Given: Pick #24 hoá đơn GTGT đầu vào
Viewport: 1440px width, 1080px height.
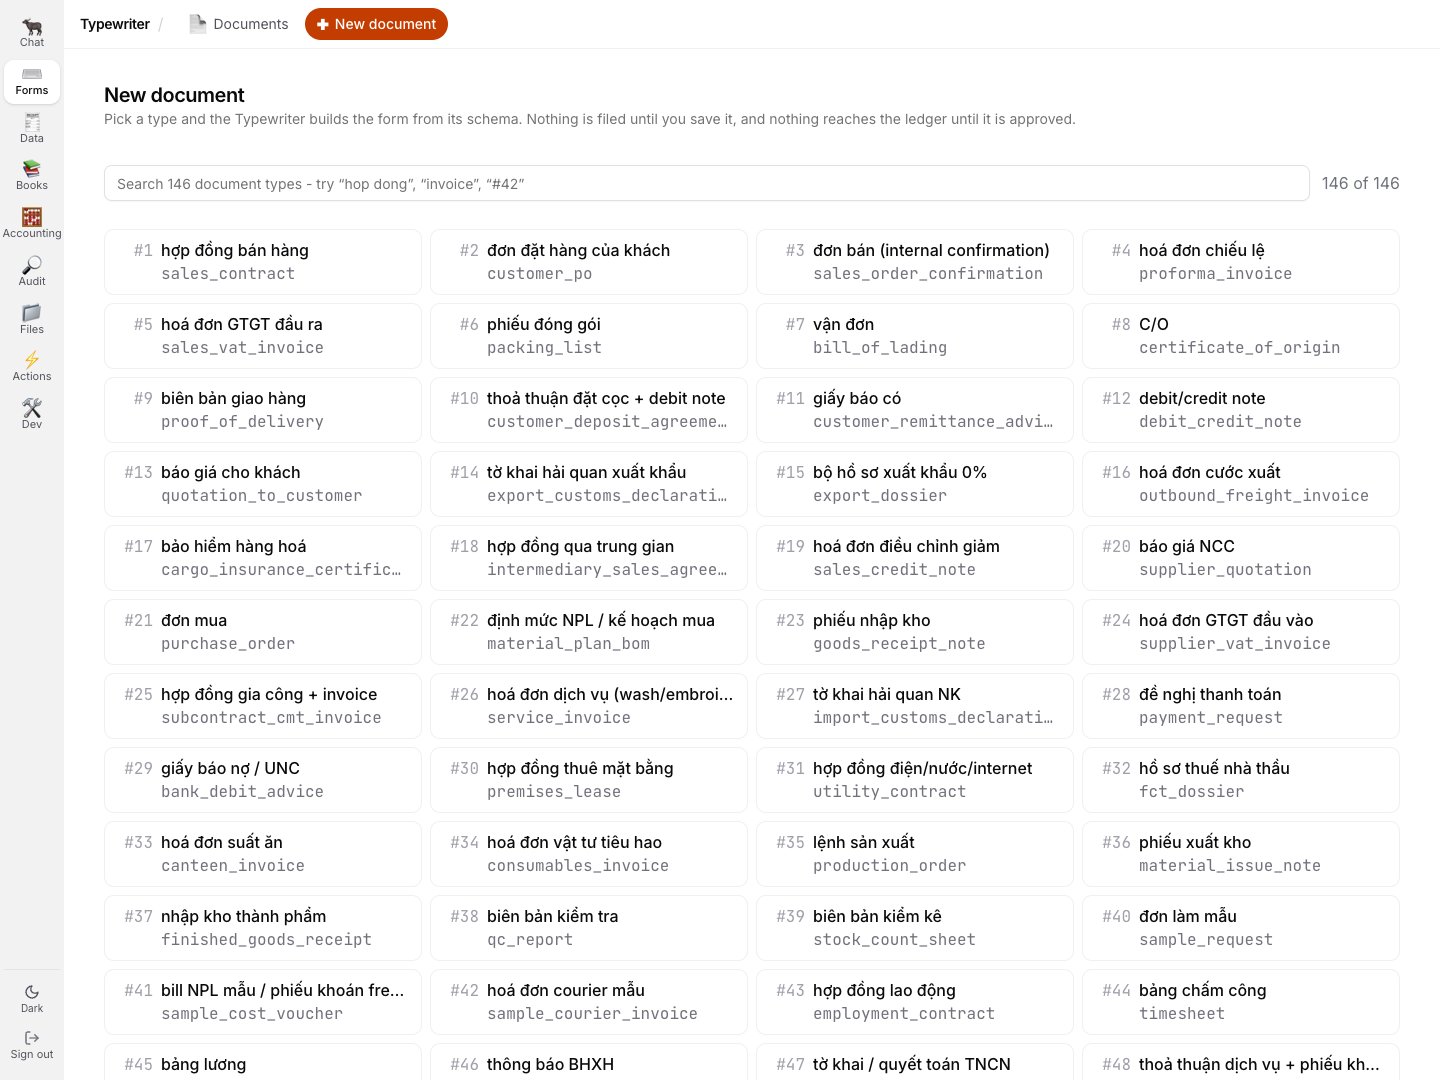Looking at the screenshot, I should tap(1241, 632).
